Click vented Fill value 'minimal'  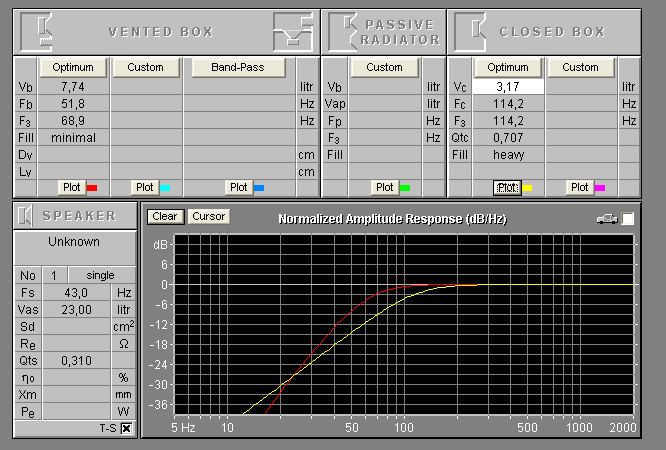(73, 138)
